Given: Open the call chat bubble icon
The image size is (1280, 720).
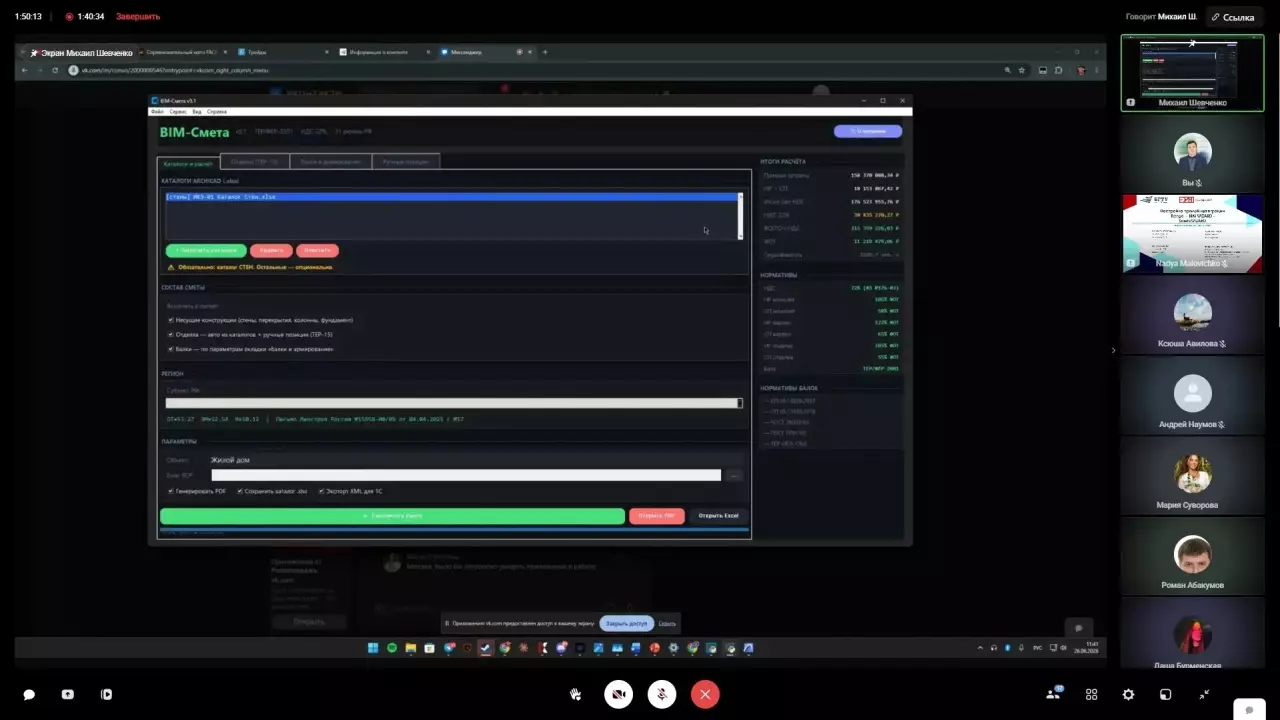Looking at the screenshot, I should click(x=29, y=694).
